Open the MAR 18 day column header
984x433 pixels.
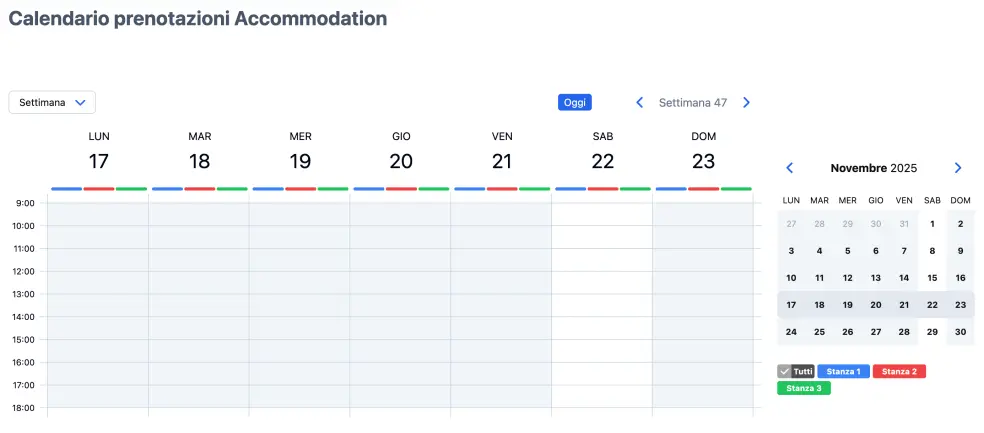coord(199,151)
